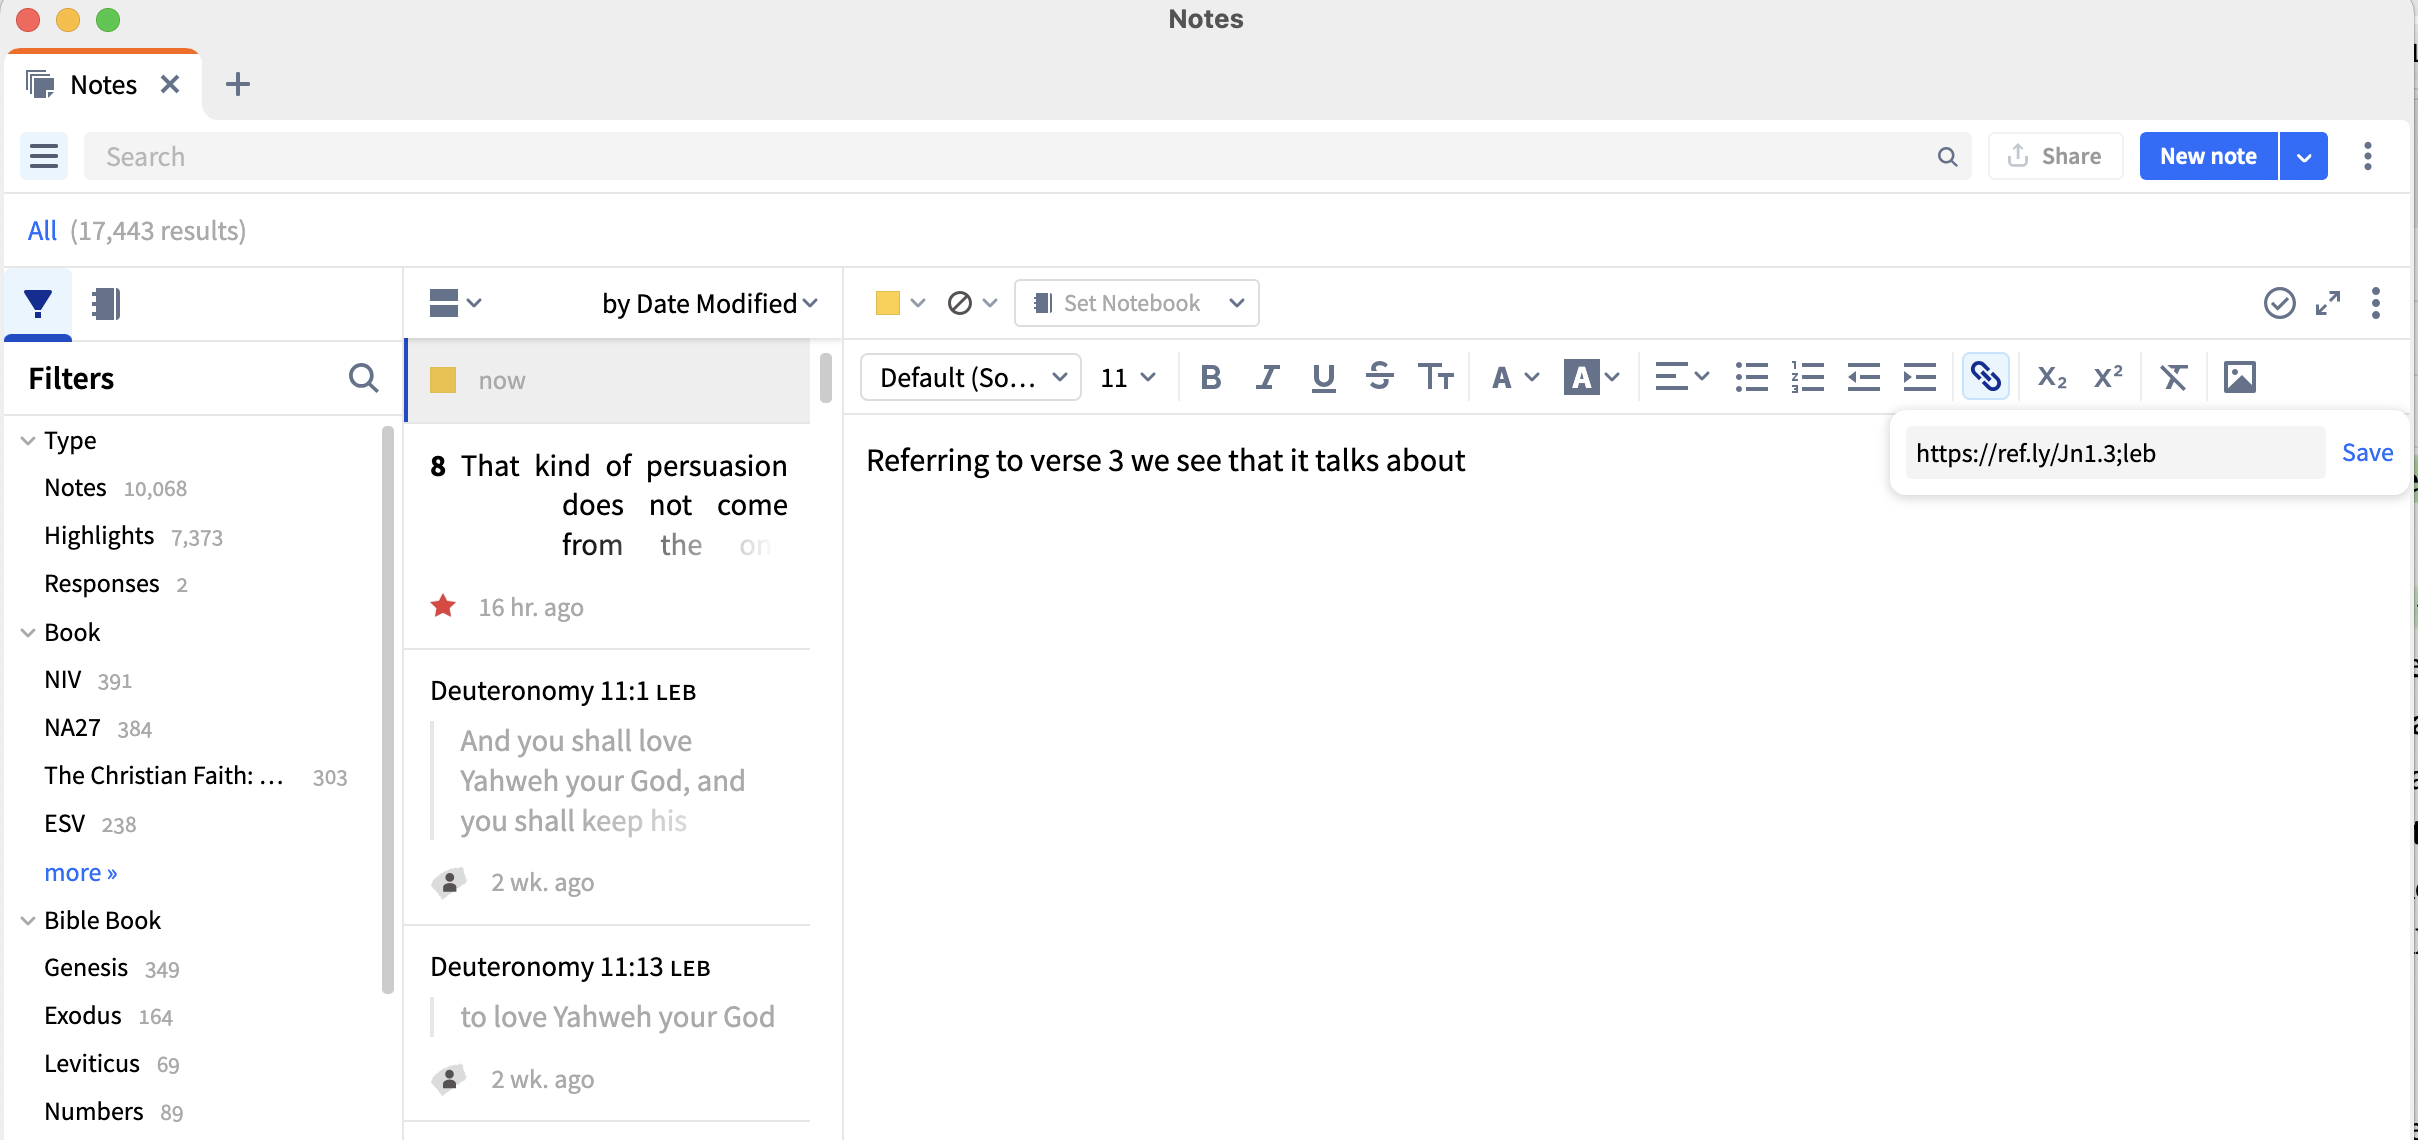Open the font size dropdown
The height and width of the screenshot is (1140, 2418).
[x=1127, y=377]
